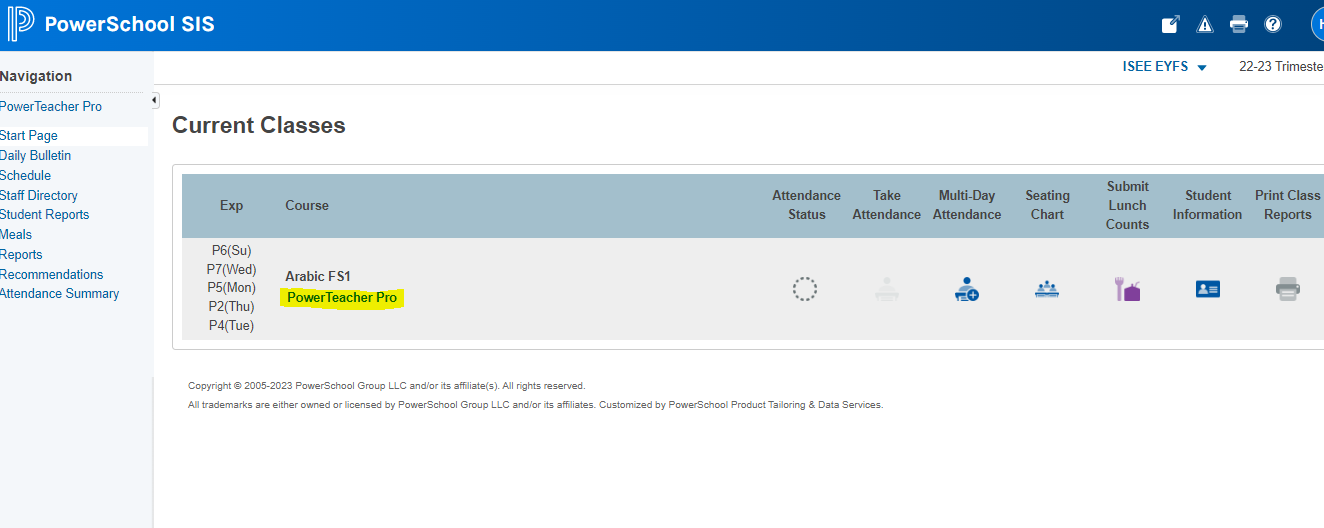
Task: Click the PowerSchool logo icon
Action: pos(21,24)
